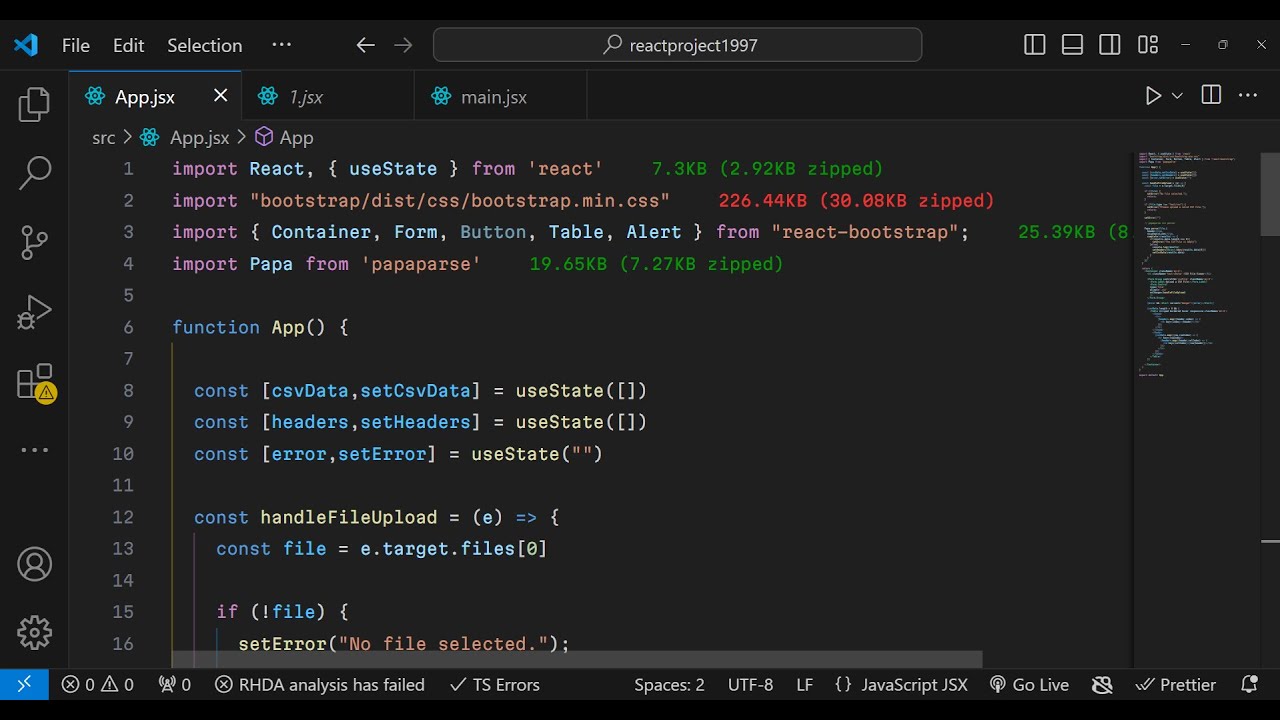Expand the hidden menus ellipsis

281,45
